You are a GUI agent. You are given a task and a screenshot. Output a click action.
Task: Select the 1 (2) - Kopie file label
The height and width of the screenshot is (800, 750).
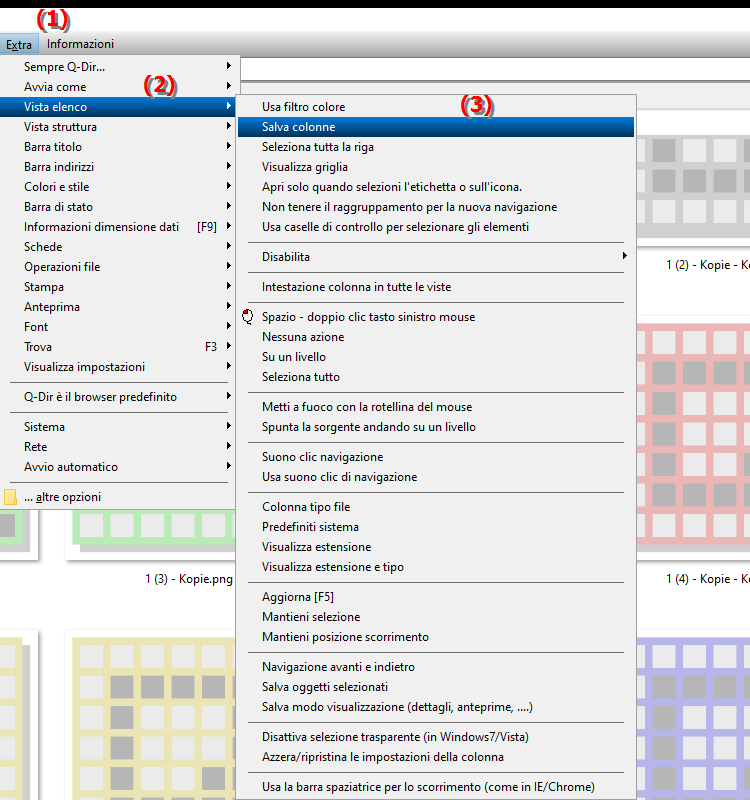pyautogui.click(x=708, y=265)
